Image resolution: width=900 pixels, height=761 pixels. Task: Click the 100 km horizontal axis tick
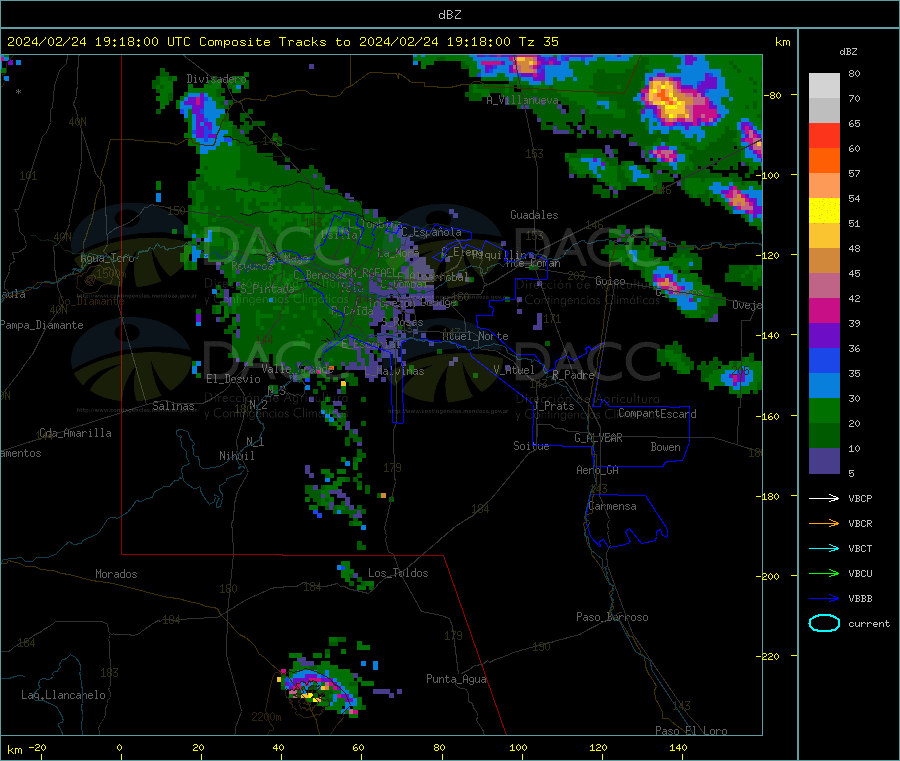[518, 747]
